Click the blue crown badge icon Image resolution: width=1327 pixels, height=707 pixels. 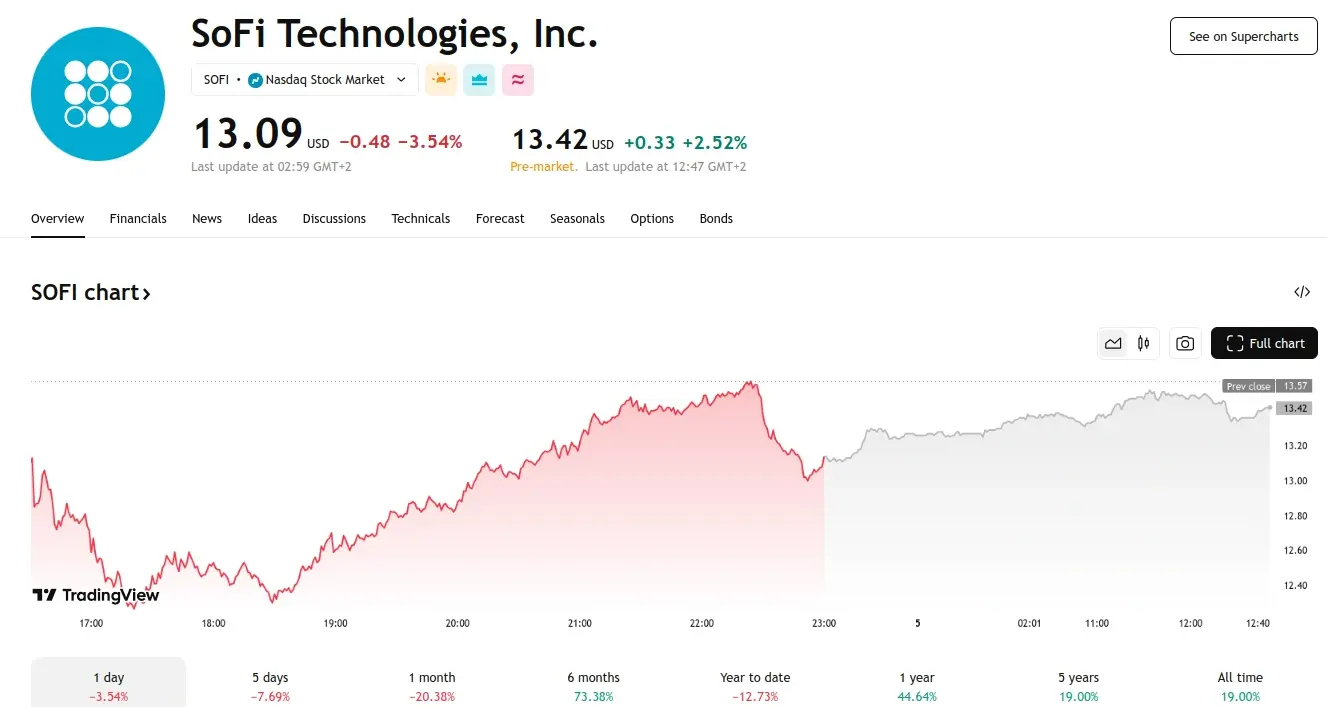tap(479, 80)
